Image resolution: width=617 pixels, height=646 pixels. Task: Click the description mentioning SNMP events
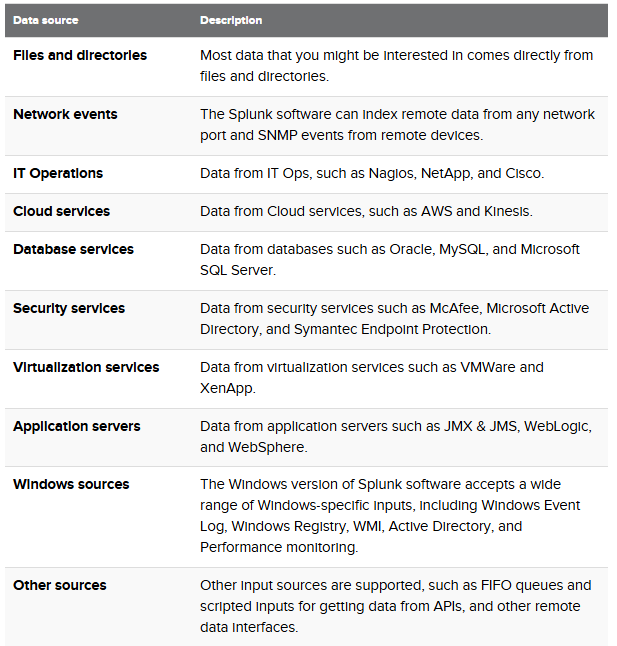pos(397,125)
